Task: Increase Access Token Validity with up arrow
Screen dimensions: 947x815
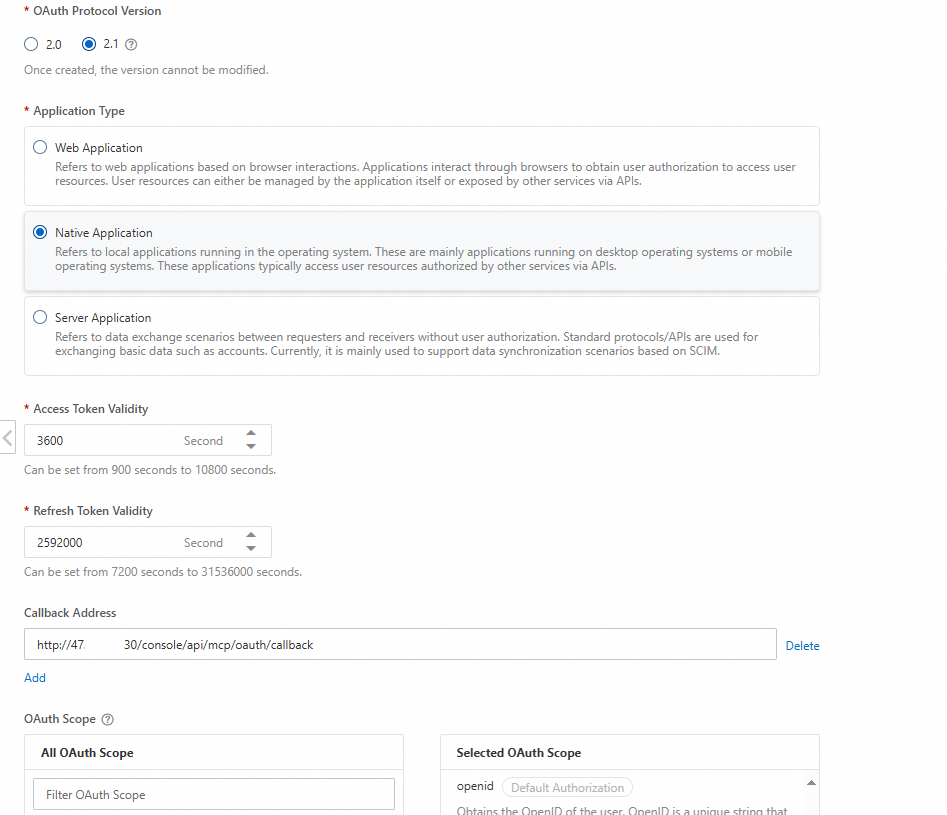Action: pyautogui.click(x=251, y=433)
